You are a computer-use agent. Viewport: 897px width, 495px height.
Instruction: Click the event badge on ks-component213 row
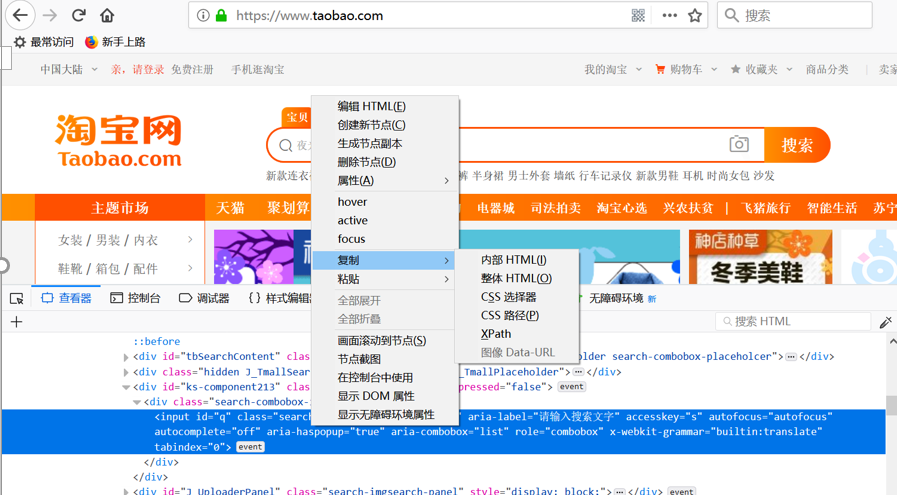click(571, 387)
